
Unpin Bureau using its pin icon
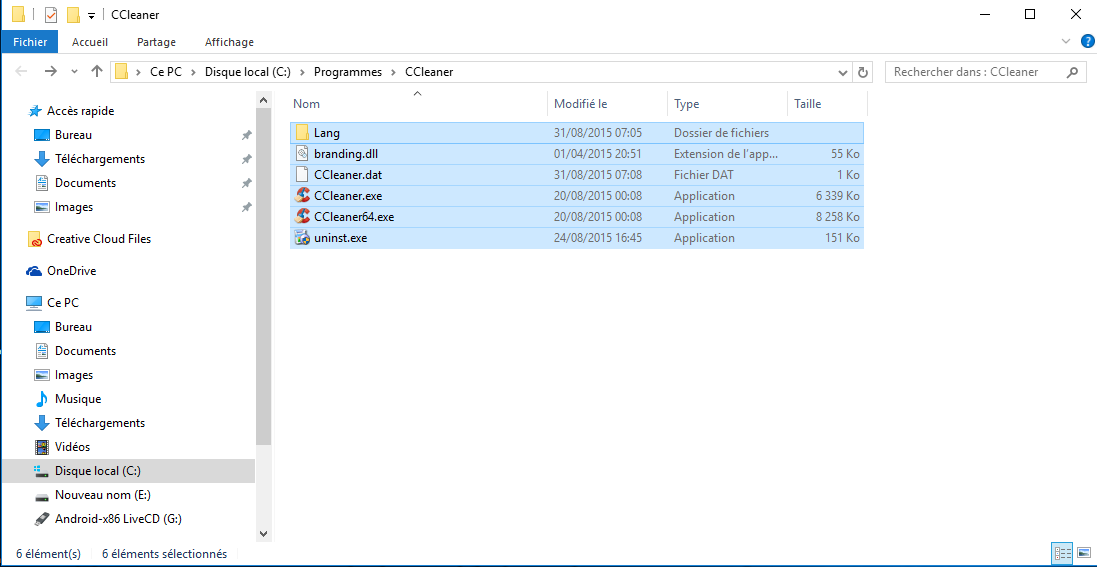click(x=246, y=135)
